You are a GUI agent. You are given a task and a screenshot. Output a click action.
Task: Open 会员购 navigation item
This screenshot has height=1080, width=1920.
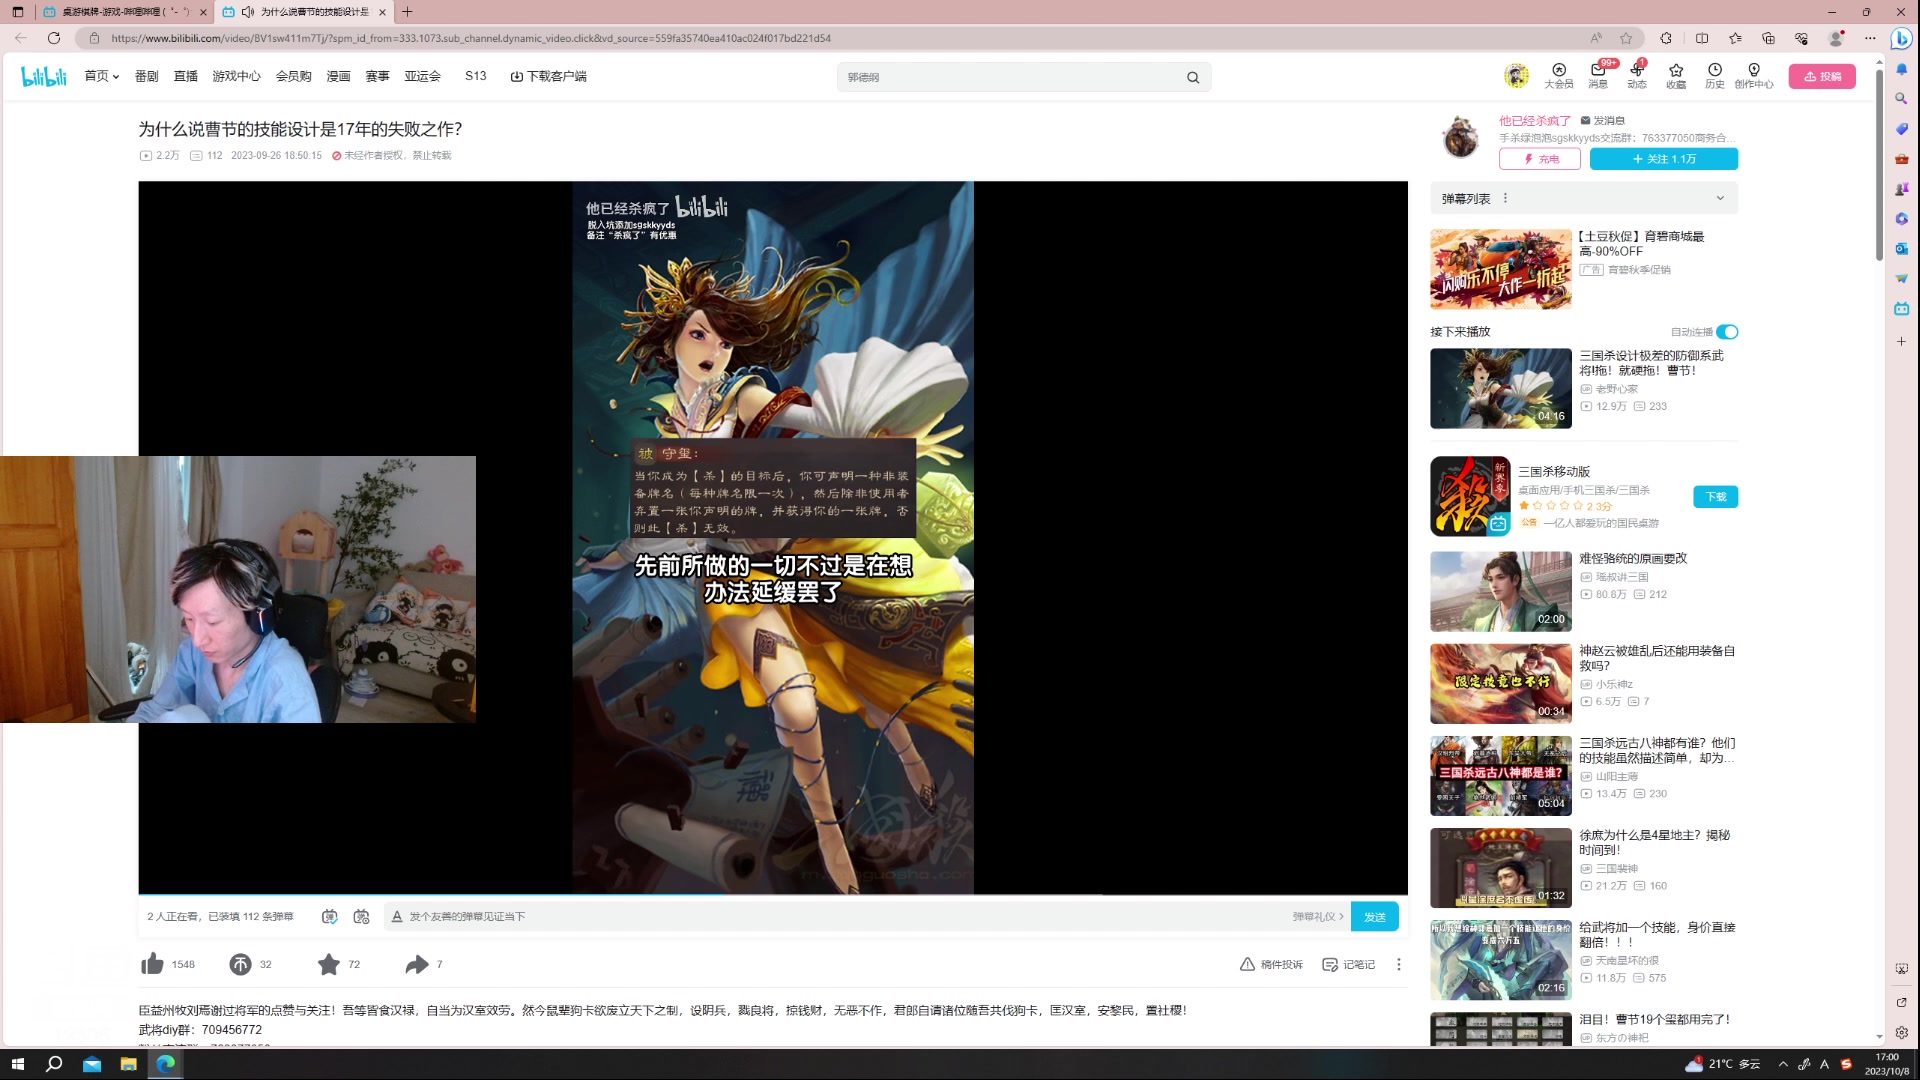coord(294,76)
